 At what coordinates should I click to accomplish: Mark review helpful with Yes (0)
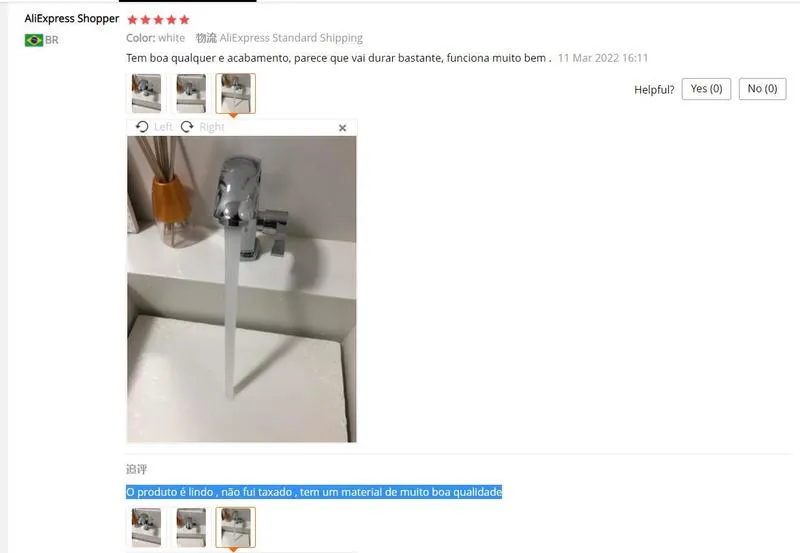click(x=706, y=89)
